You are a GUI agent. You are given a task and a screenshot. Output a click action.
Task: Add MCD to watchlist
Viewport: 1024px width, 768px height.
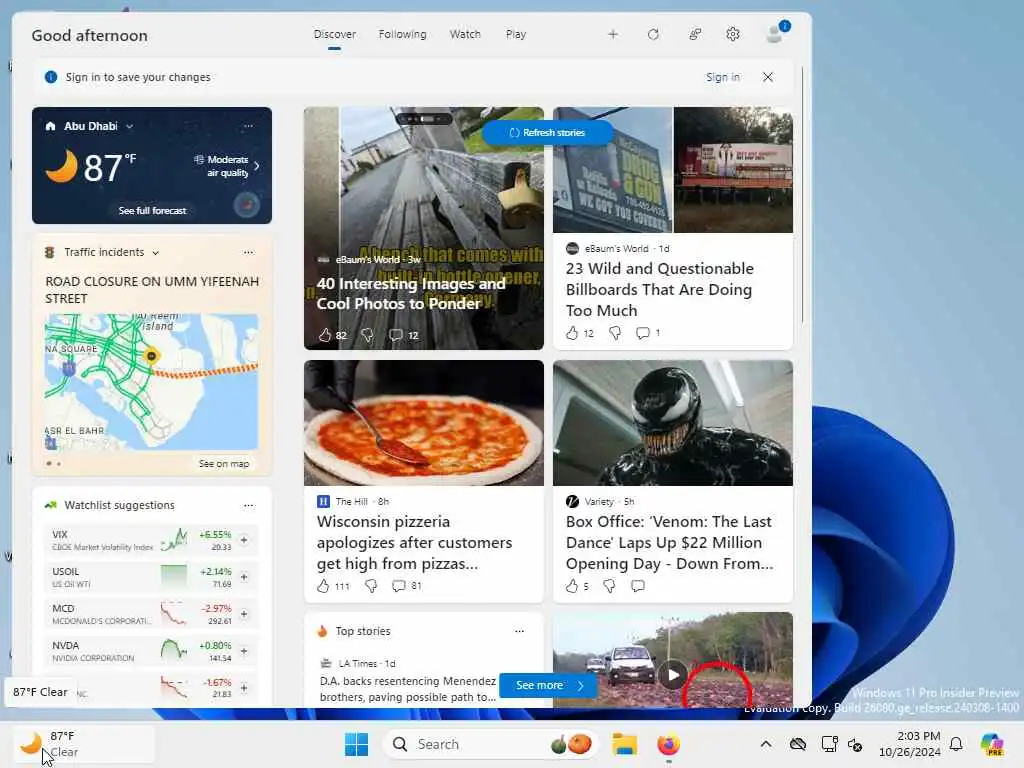click(244, 614)
